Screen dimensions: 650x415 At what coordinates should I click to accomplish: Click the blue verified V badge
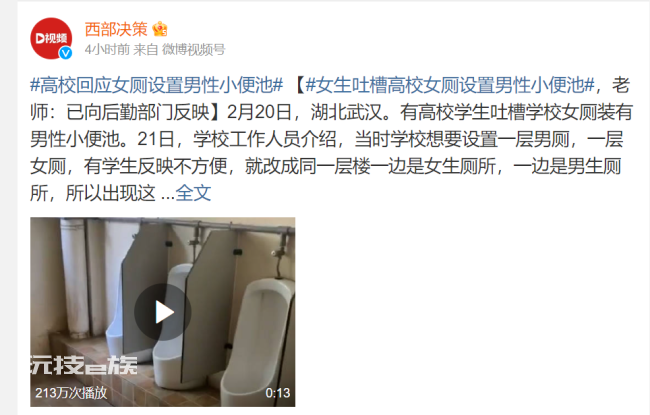tap(65, 53)
